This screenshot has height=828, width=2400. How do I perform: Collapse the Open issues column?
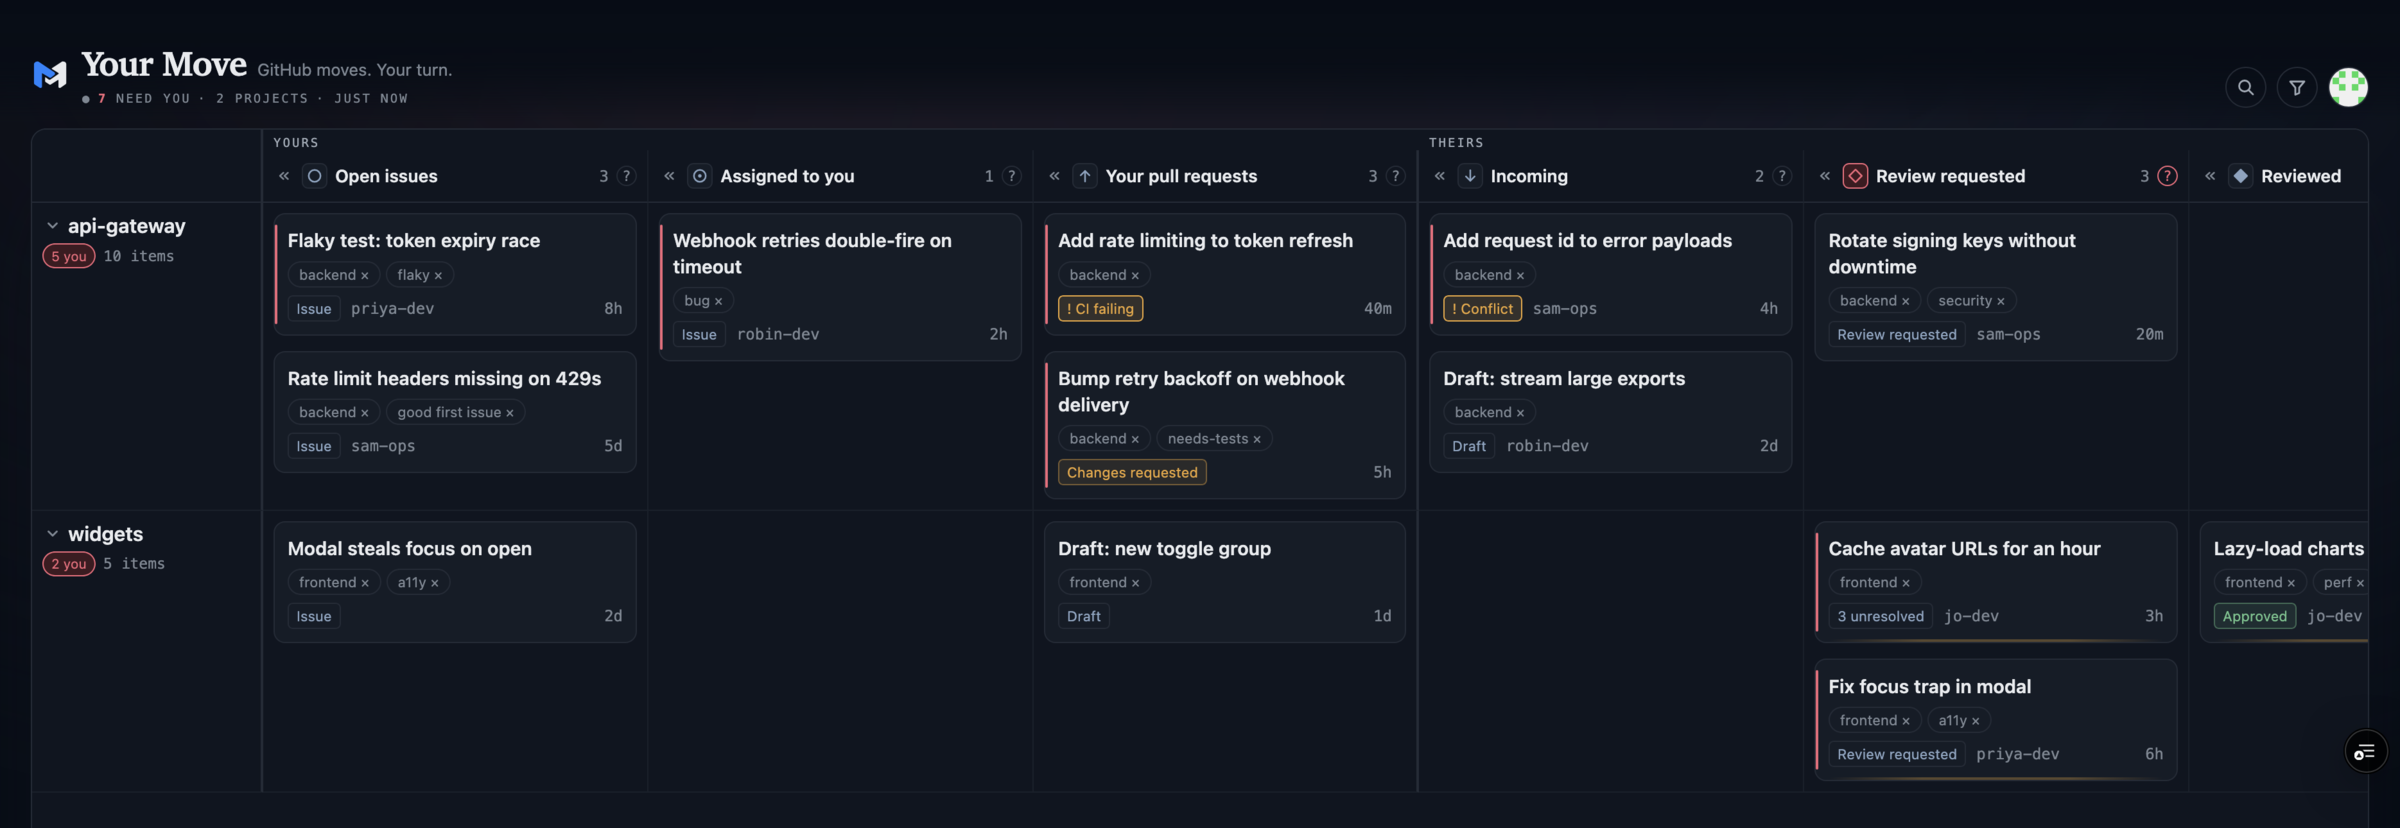[x=284, y=176]
